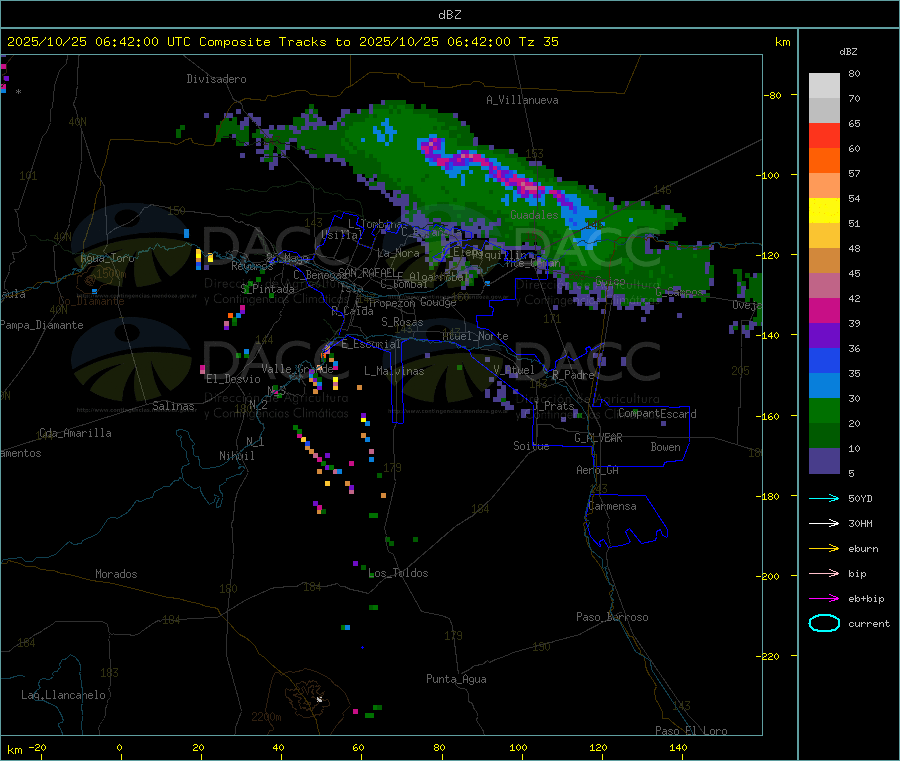This screenshot has height=761, width=900.
Task: Click the Lag.Llancanelo map label
Action: [63, 695]
